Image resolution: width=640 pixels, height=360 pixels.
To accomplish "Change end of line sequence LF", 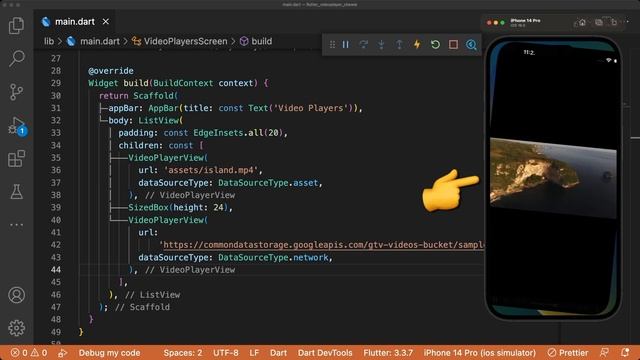I will point(254,353).
